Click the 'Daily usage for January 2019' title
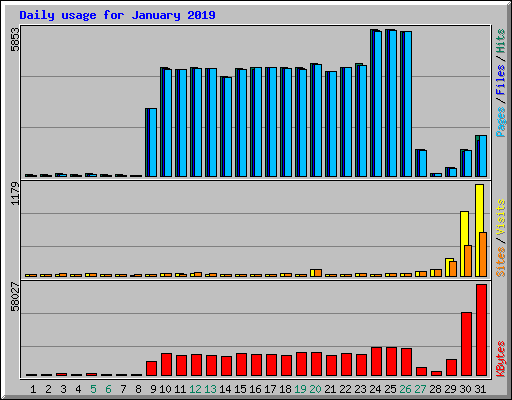The width and height of the screenshot is (512, 400). 117,15
